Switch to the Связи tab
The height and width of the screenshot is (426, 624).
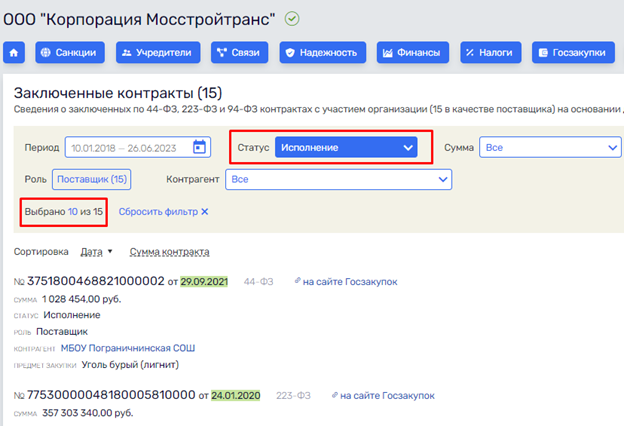pyautogui.click(x=239, y=53)
